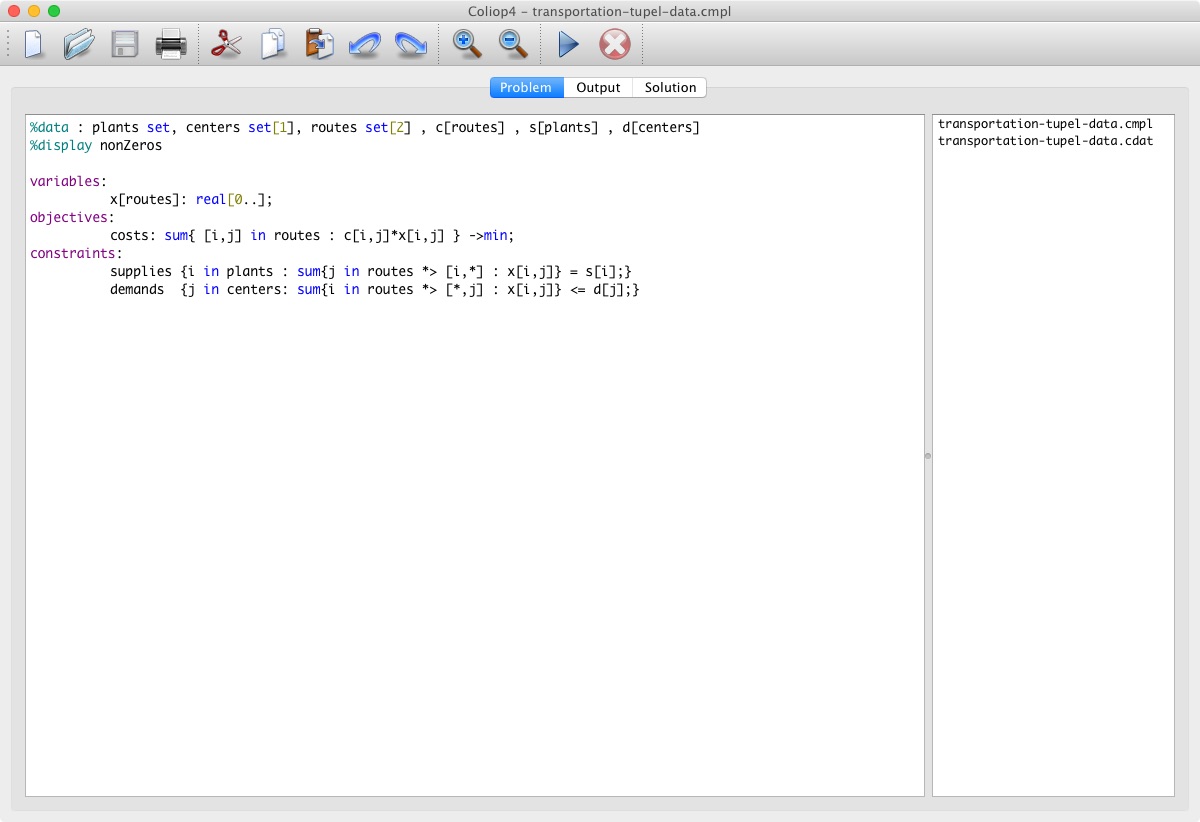Open transportation-tupel-data.cdat from the file list
1200x822 pixels.
1045,141
